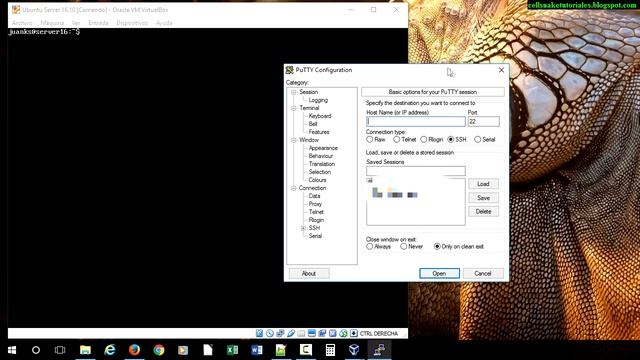Select Proxy in the category tree

point(315,204)
